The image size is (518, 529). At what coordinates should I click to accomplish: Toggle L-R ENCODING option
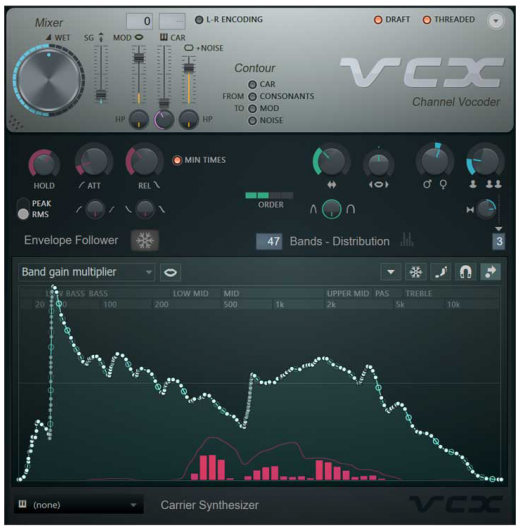[x=229, y=20]
